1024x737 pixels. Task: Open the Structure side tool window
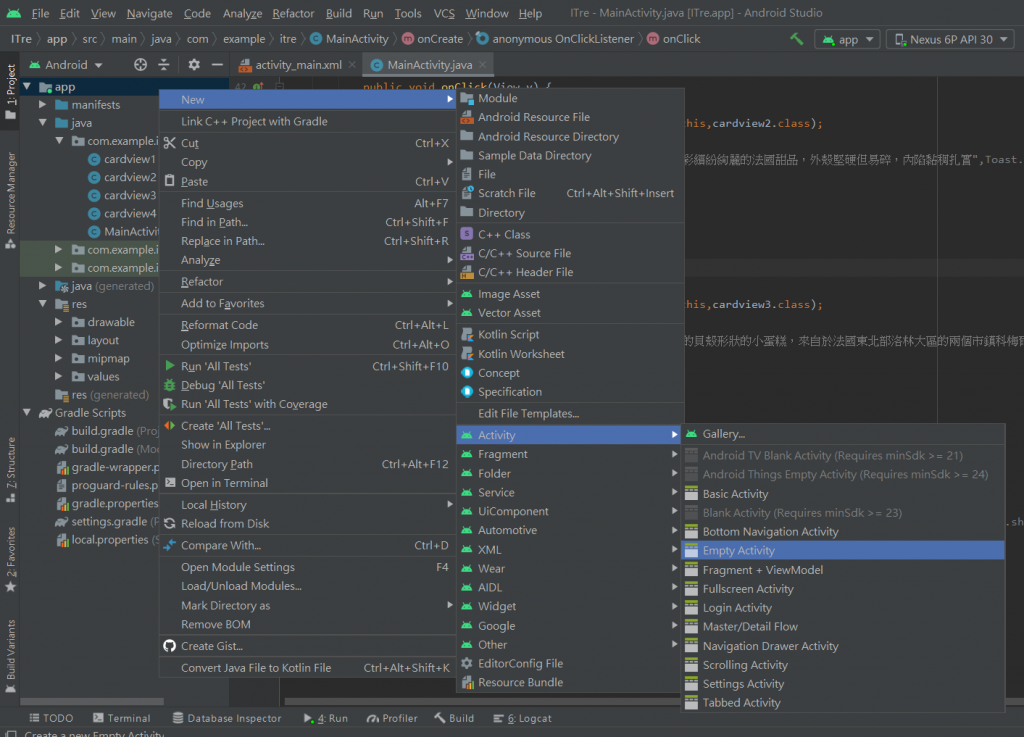(10, 470)
